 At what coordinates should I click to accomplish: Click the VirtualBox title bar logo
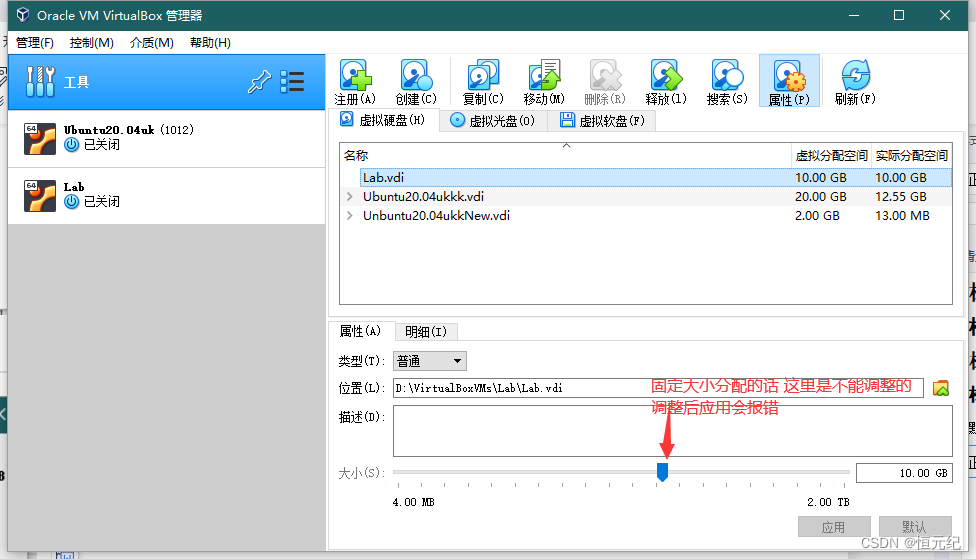click(22, 15)
